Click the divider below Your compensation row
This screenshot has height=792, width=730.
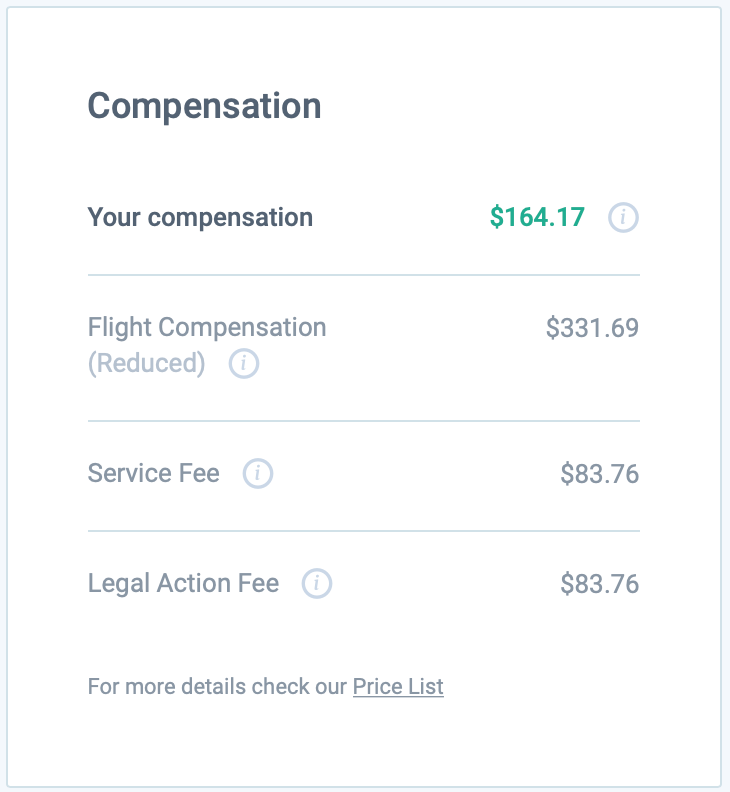(x=364, y=275)
